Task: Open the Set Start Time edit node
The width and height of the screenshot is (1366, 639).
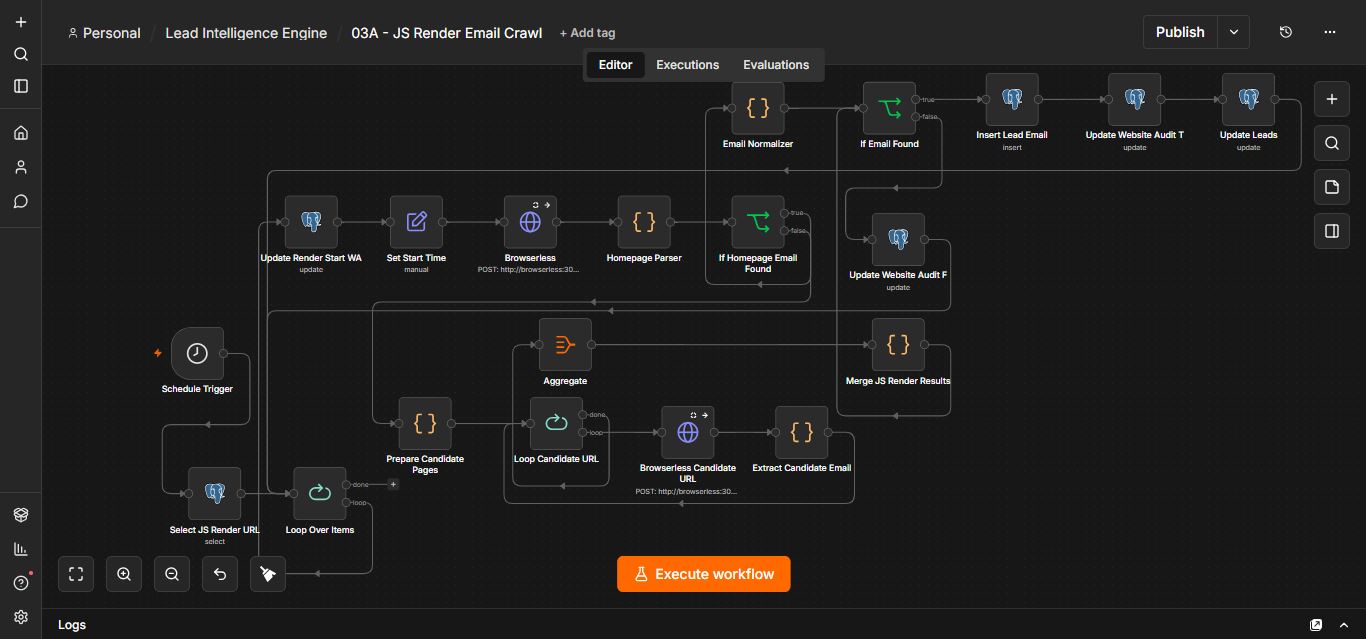Action: (416, 222)
